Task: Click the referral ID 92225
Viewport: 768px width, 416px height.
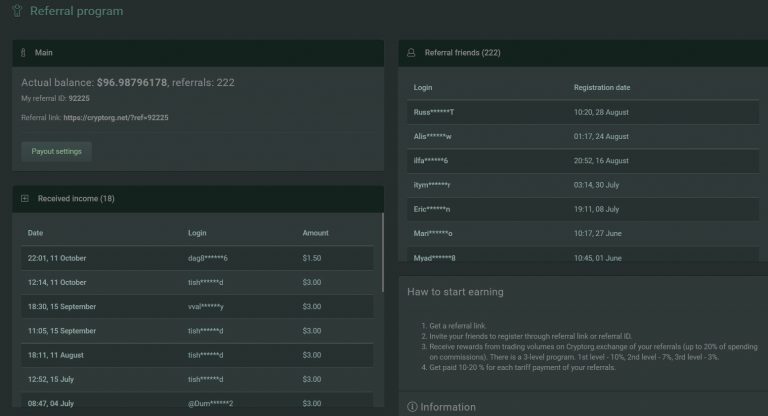Action: point(79,98)
